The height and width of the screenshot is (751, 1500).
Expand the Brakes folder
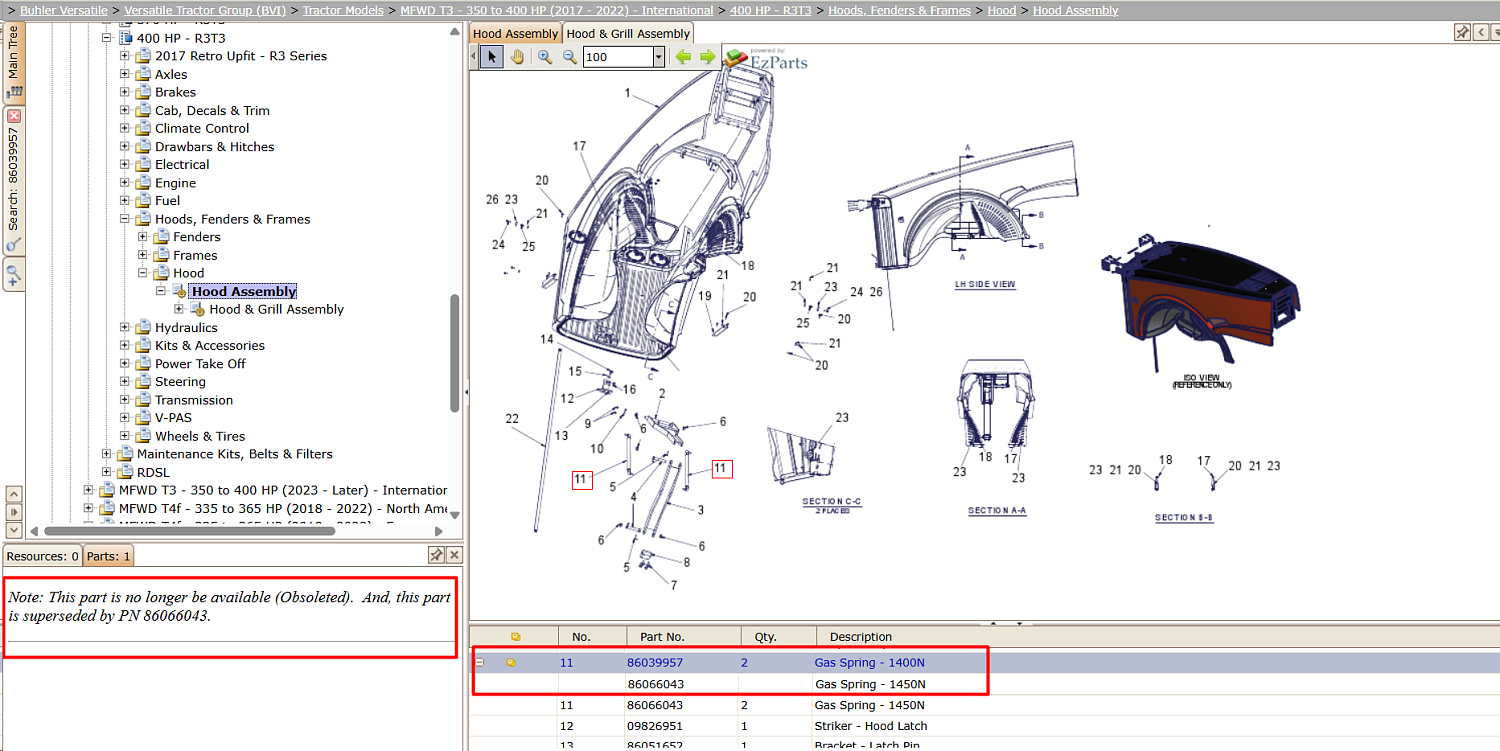click(125, 92)
